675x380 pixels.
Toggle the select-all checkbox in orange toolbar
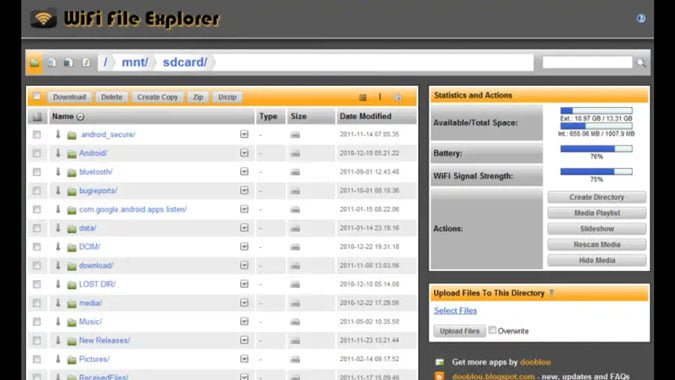37,96
